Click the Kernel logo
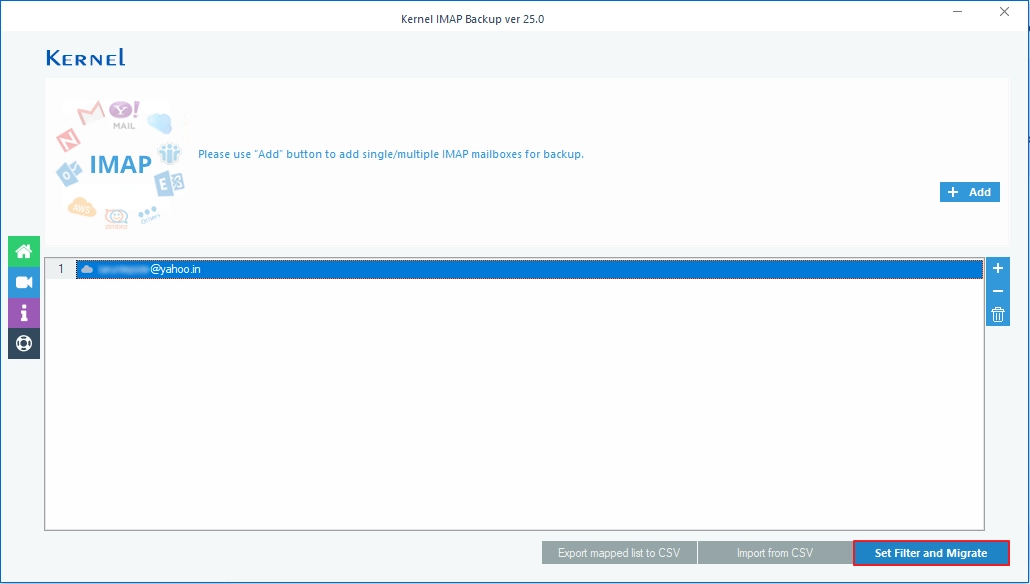 coord(85,58)
